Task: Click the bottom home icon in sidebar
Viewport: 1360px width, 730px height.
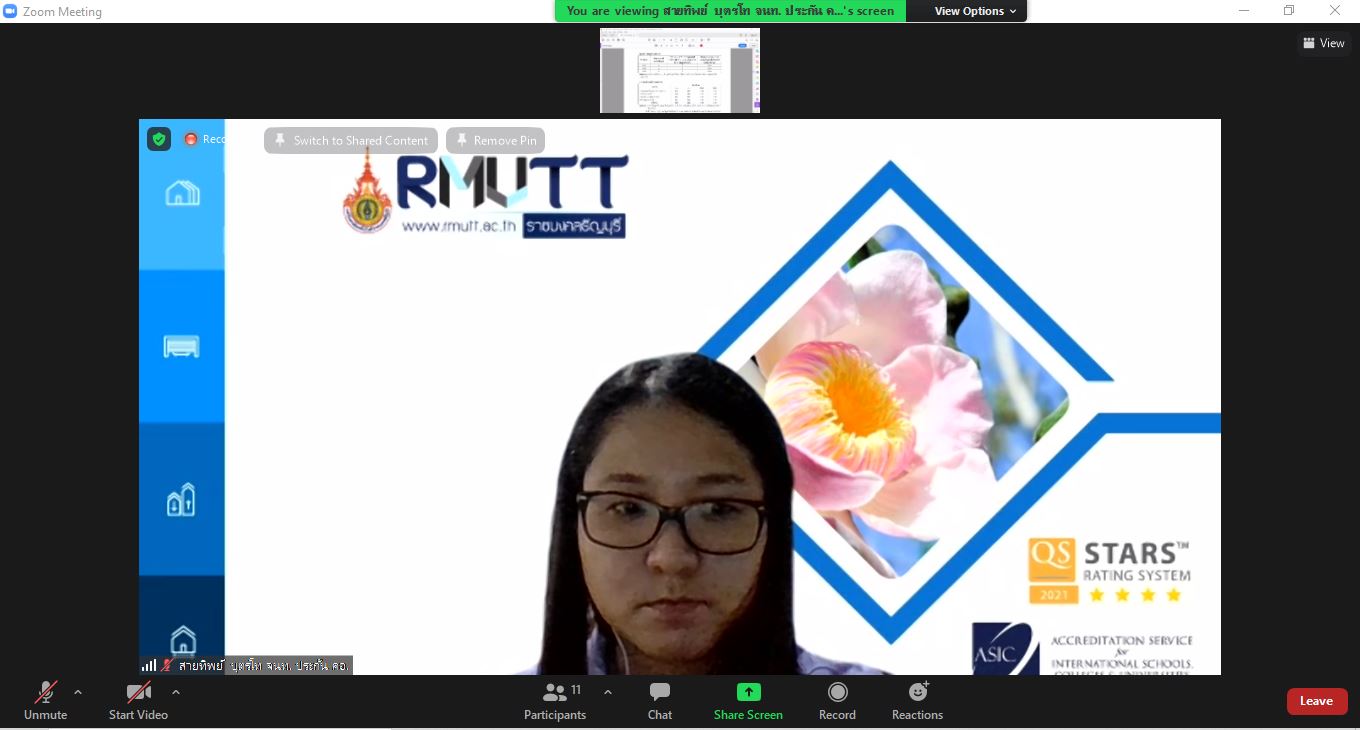Action: click(182, 639)
